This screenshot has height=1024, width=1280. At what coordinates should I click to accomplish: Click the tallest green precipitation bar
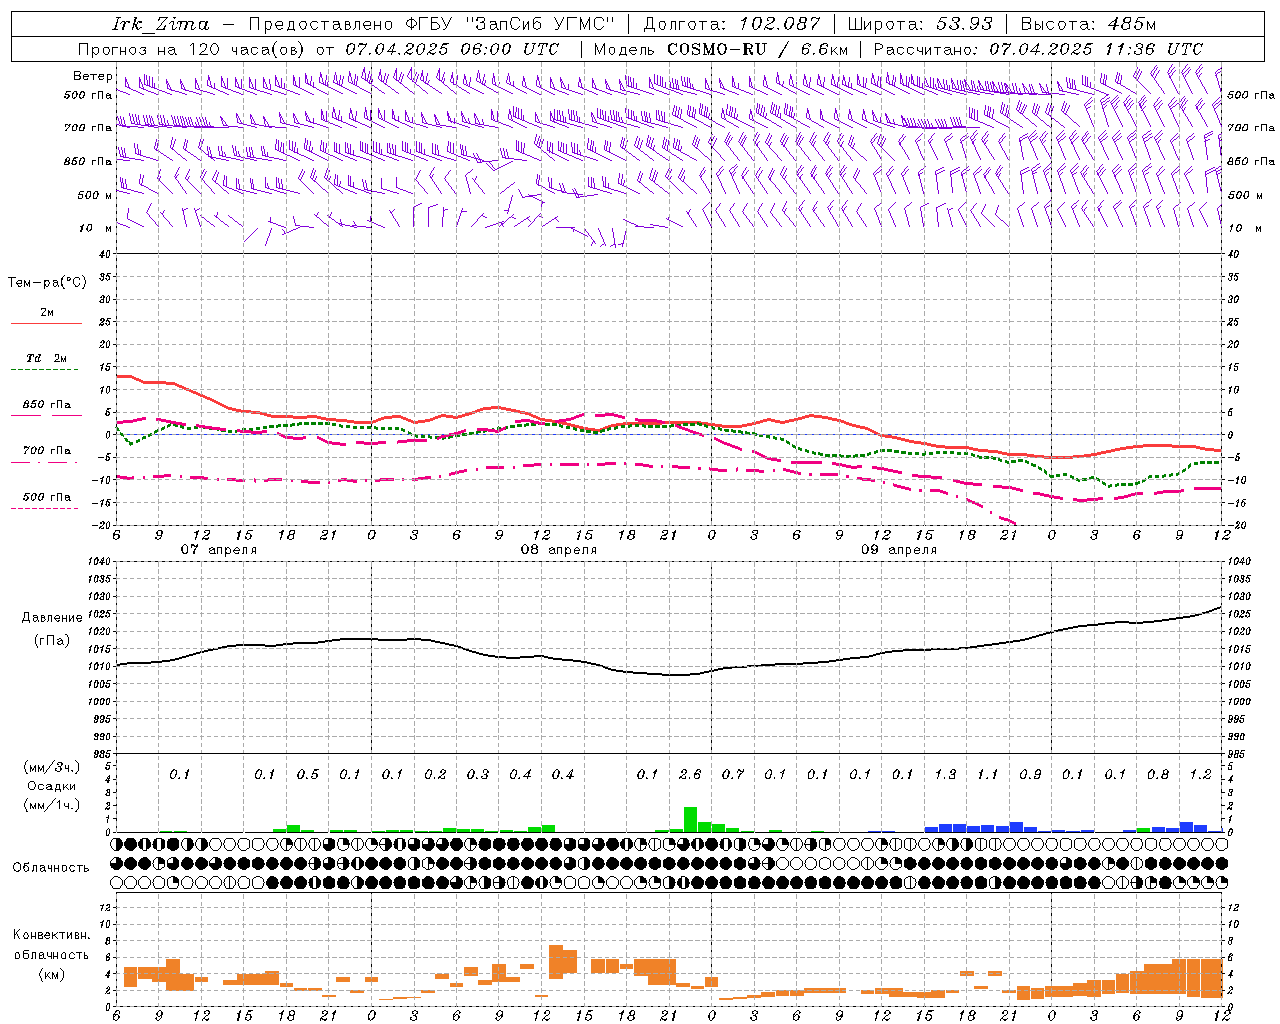(691, 819)
